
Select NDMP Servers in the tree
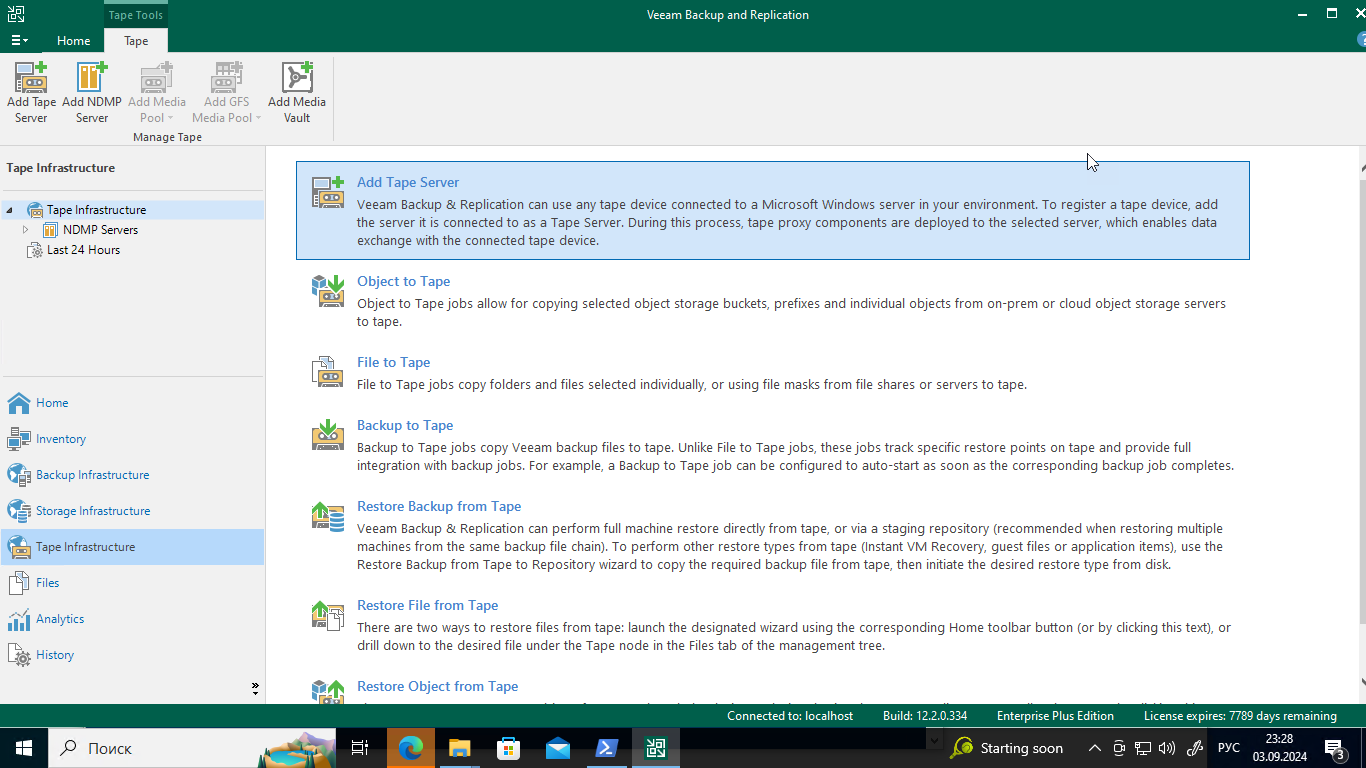(100, 230)
